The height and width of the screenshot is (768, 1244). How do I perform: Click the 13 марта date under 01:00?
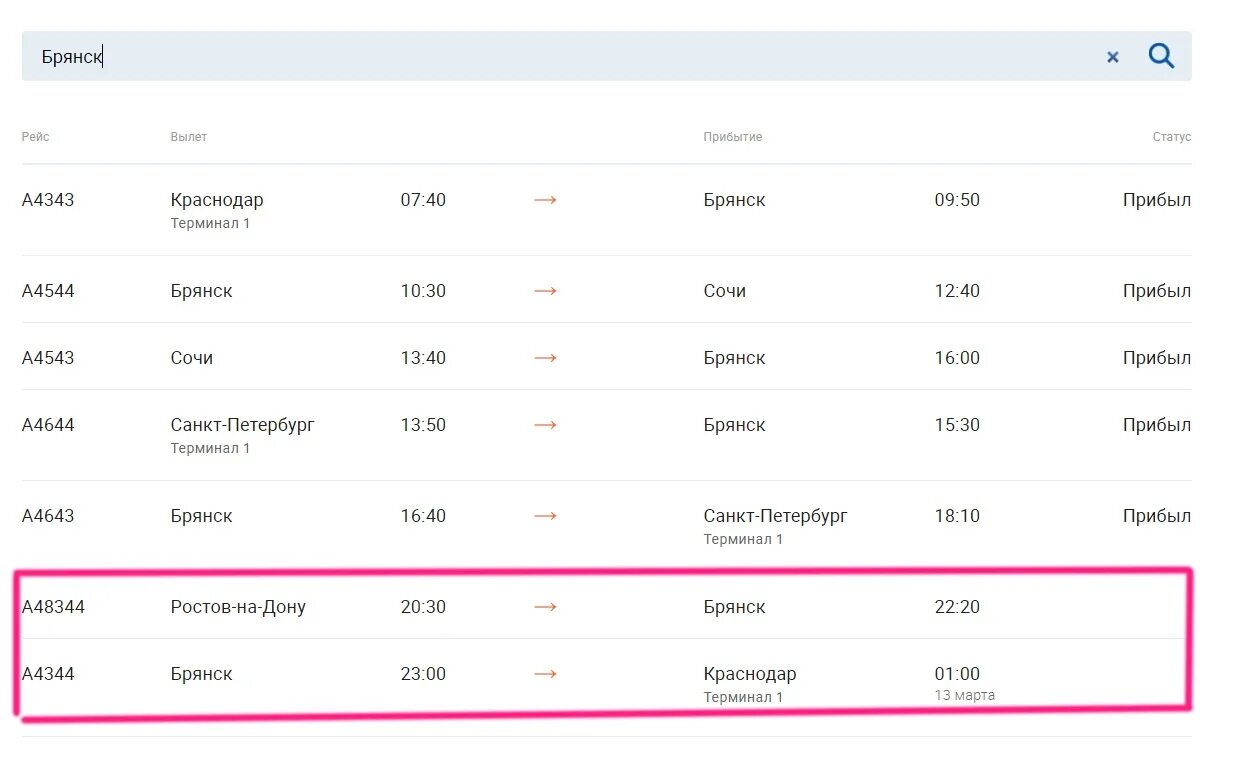pyautogui.click(x=965, y=695)
